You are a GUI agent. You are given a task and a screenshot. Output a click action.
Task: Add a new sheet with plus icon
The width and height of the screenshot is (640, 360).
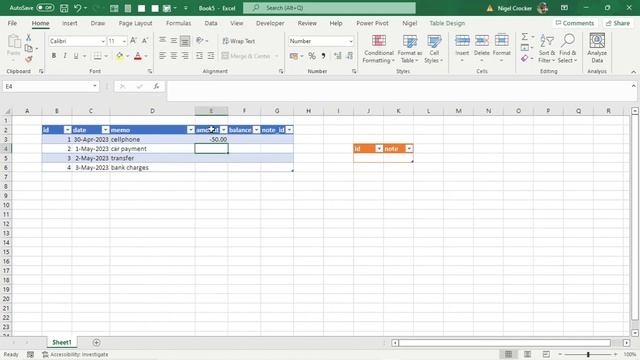(x=96, y=342)
